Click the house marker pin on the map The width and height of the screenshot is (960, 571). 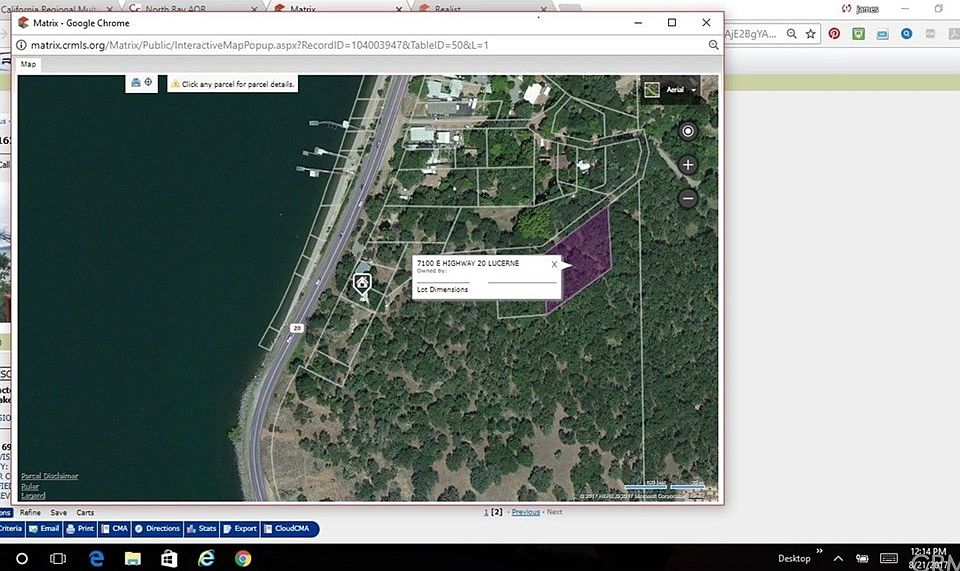(362, 283)
